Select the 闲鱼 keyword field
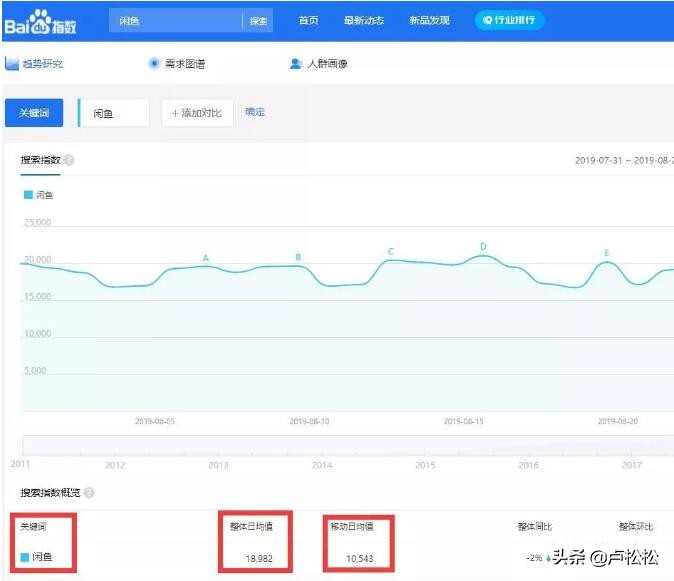This screenshot has width=674, height=581. click(x=114, y=113)
